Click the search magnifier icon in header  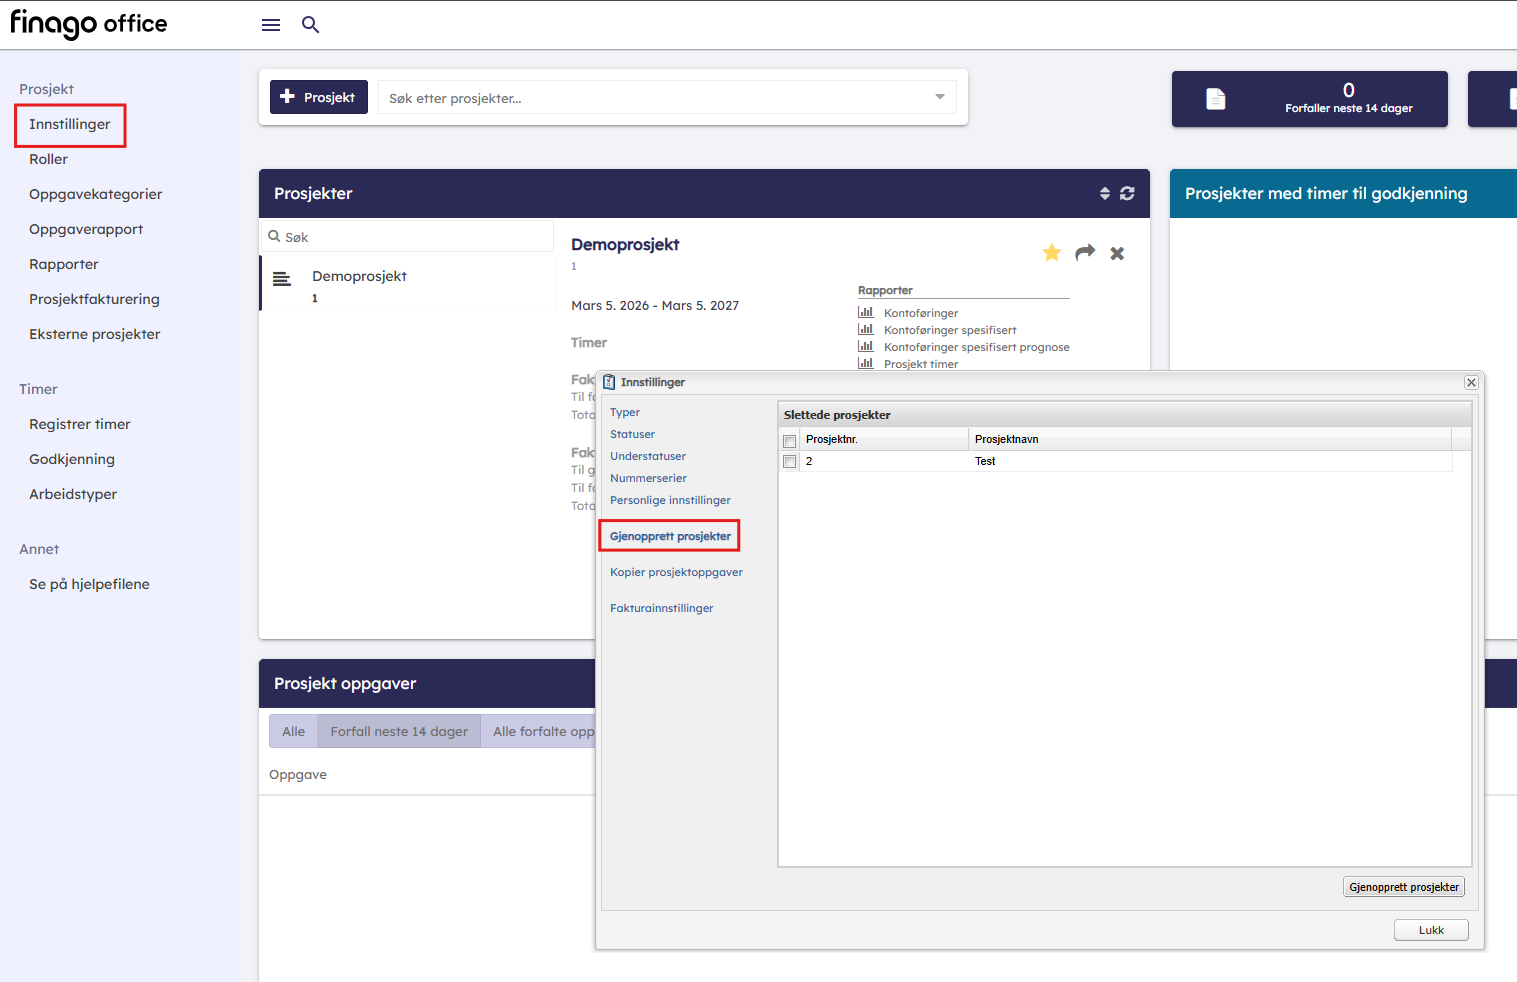pyautogui.click(x=310, y=25)
